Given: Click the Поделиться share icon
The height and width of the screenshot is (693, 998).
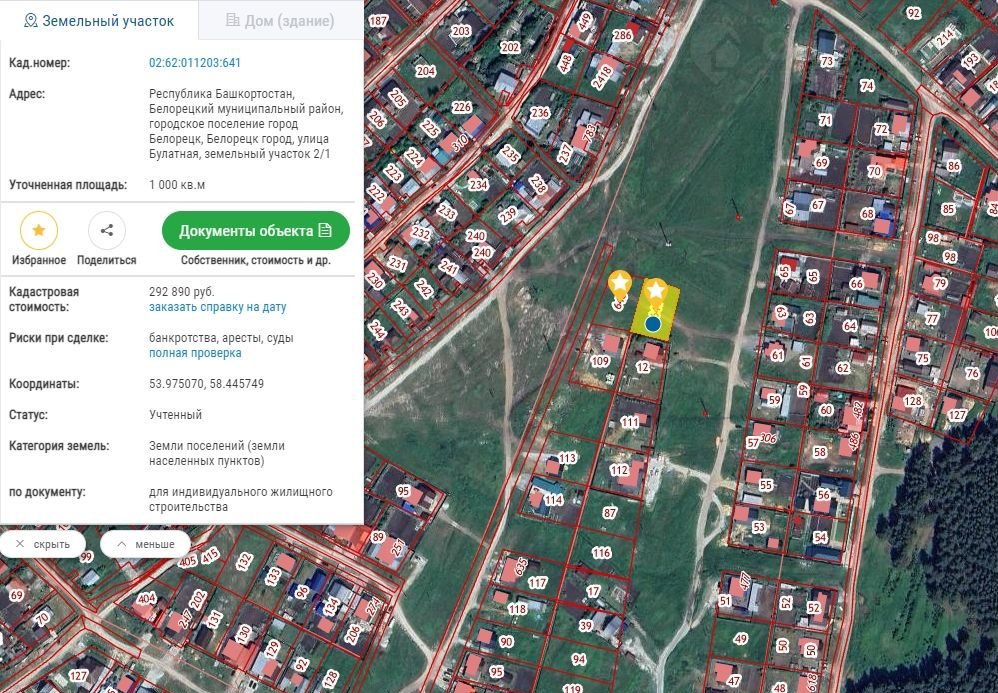Looking at the screenshot, I should (x=107, y=231).
